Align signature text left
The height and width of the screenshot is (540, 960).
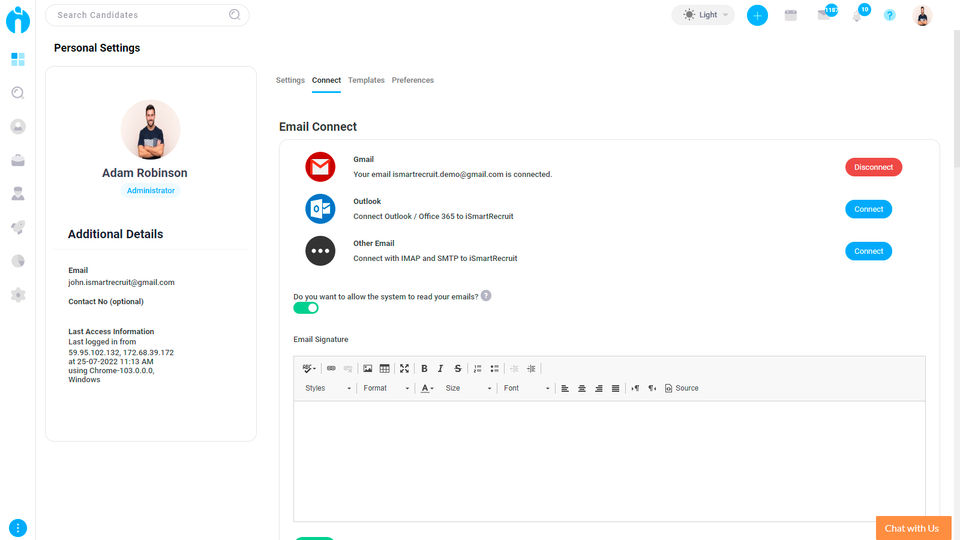565,388
